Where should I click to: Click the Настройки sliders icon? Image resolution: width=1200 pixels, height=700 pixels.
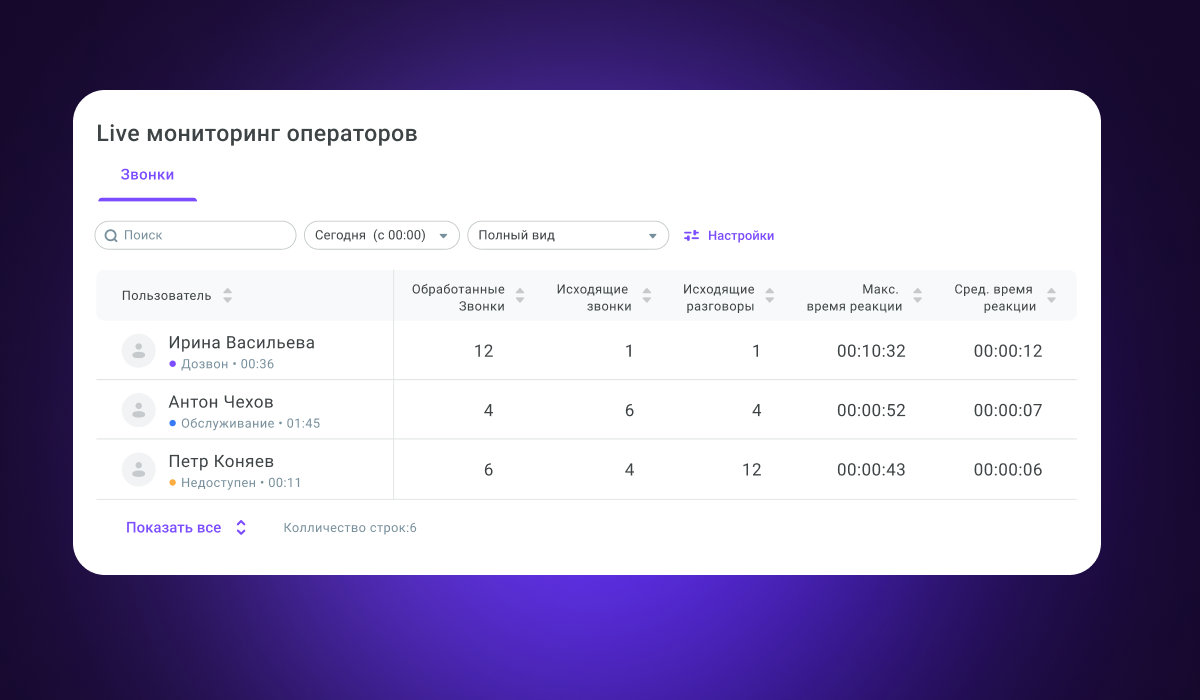(x=691, y=236)
